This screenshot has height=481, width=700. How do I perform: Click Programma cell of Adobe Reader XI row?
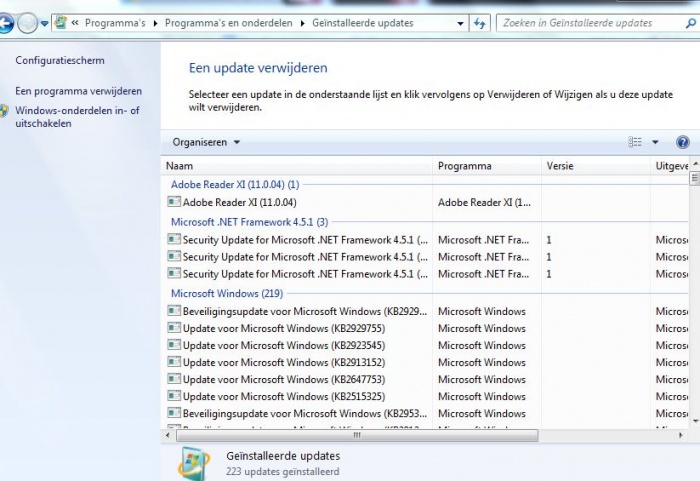[484, 202]
